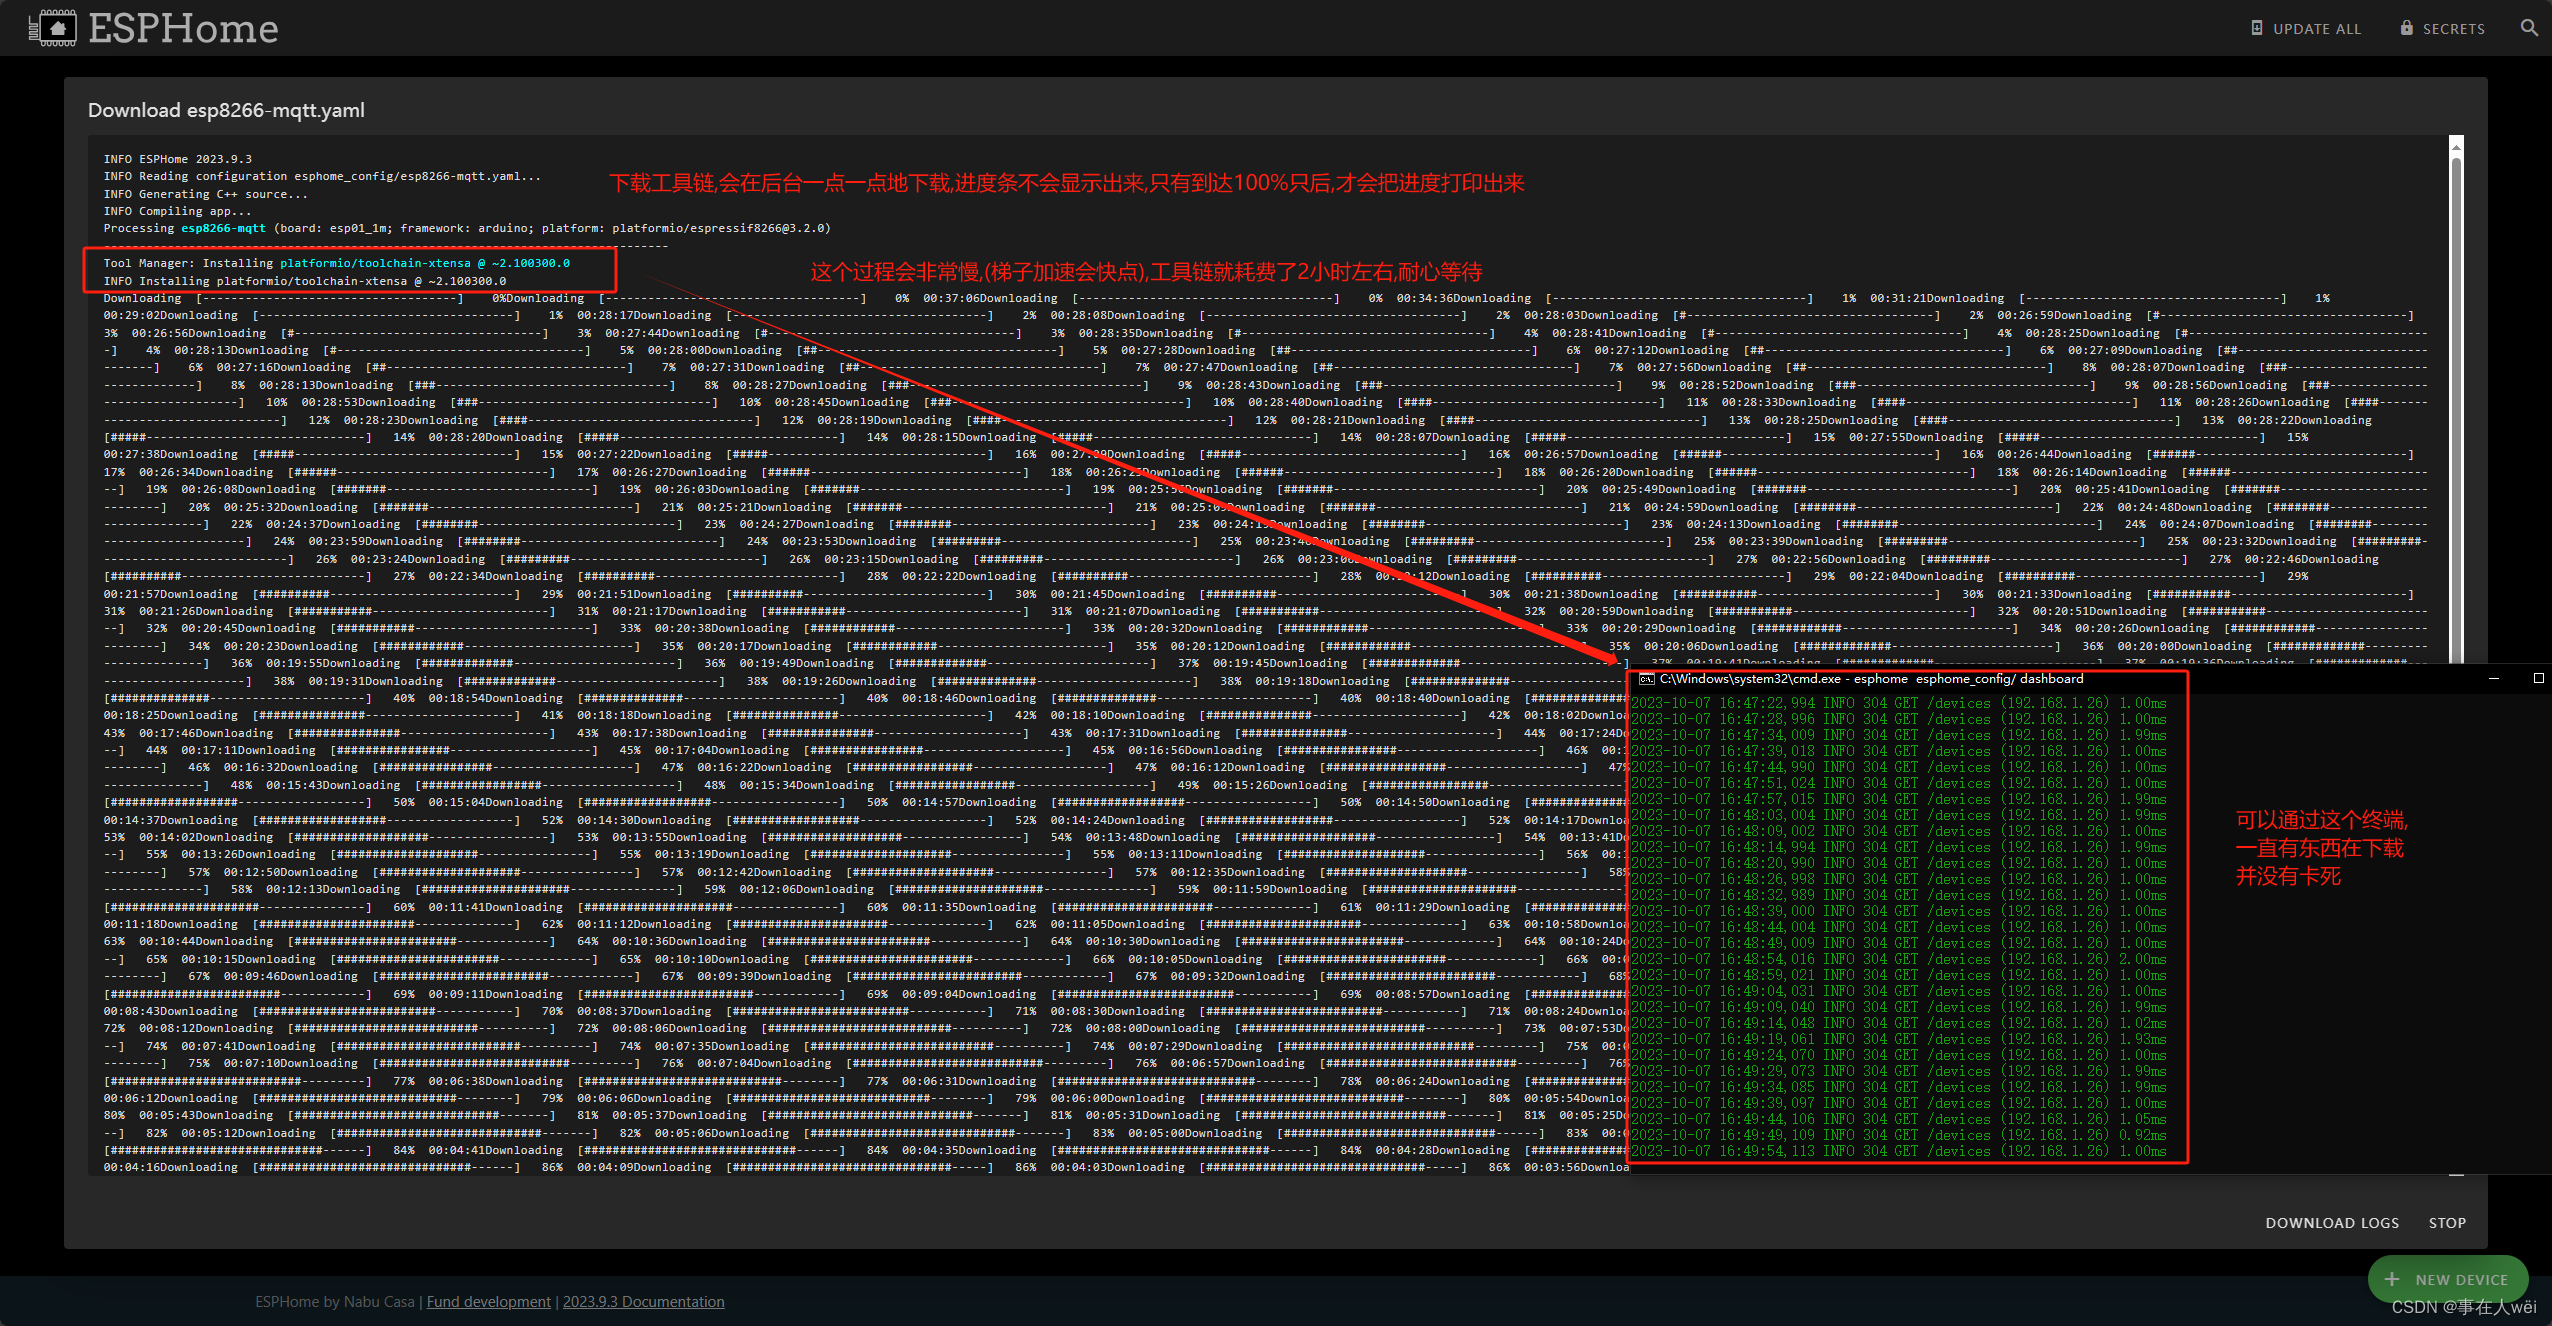Click 'INFO Compiling app...' log line

178,211
